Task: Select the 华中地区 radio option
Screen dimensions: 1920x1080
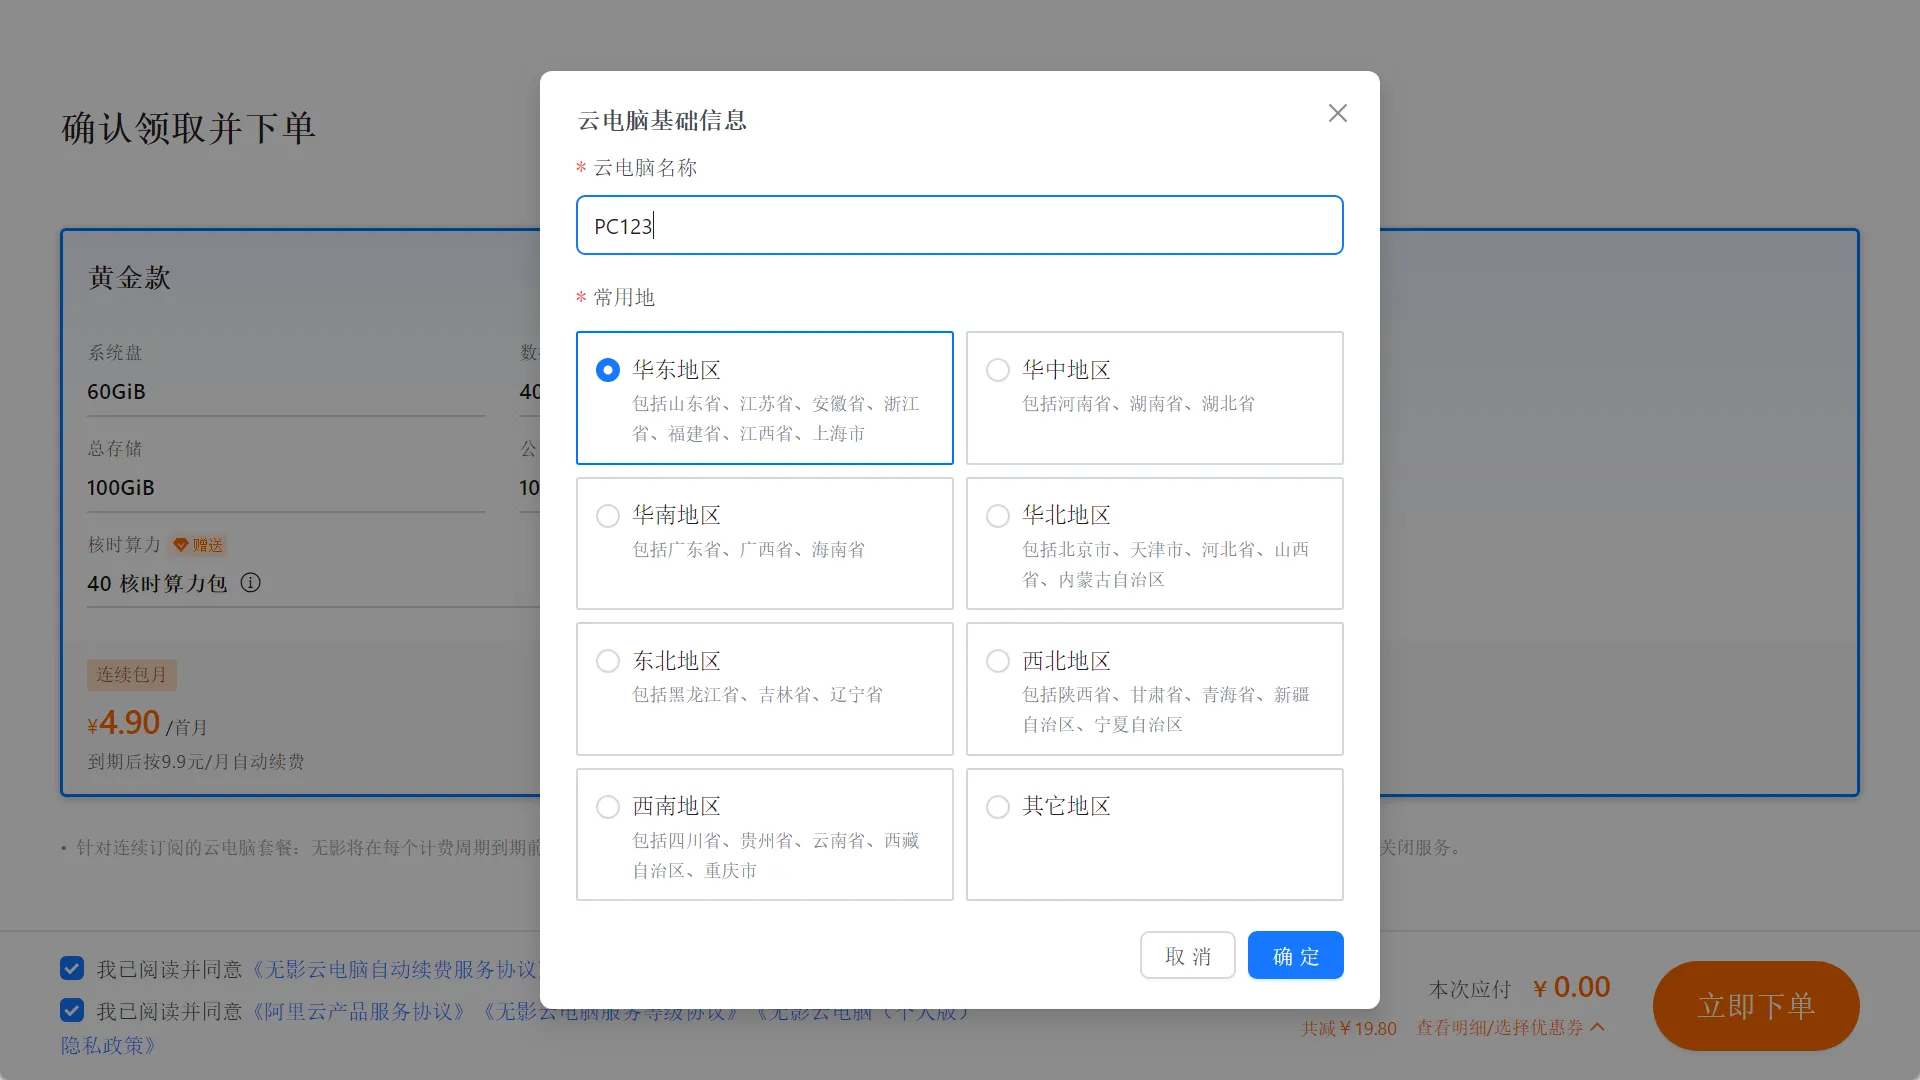Action: (x=998, y=371)
